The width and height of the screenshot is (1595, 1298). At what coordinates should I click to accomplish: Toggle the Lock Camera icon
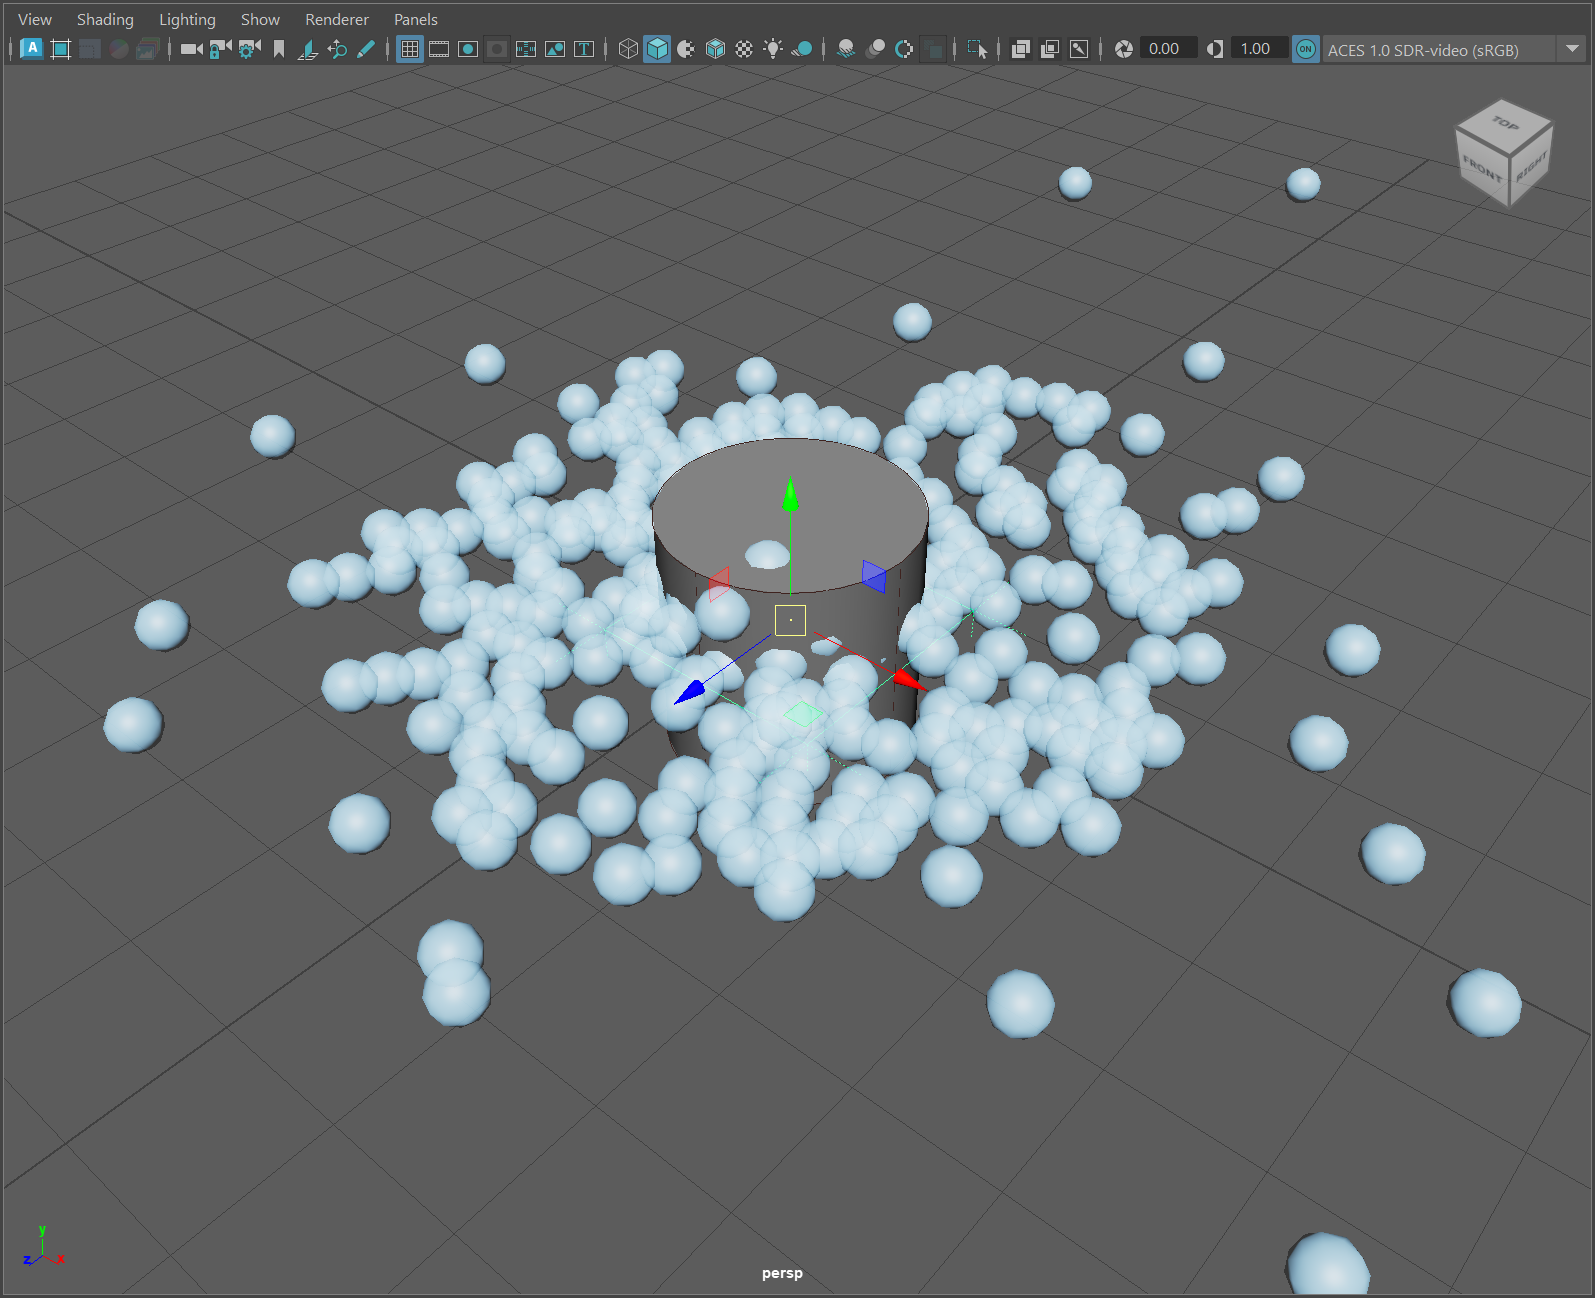pos(220,49)
